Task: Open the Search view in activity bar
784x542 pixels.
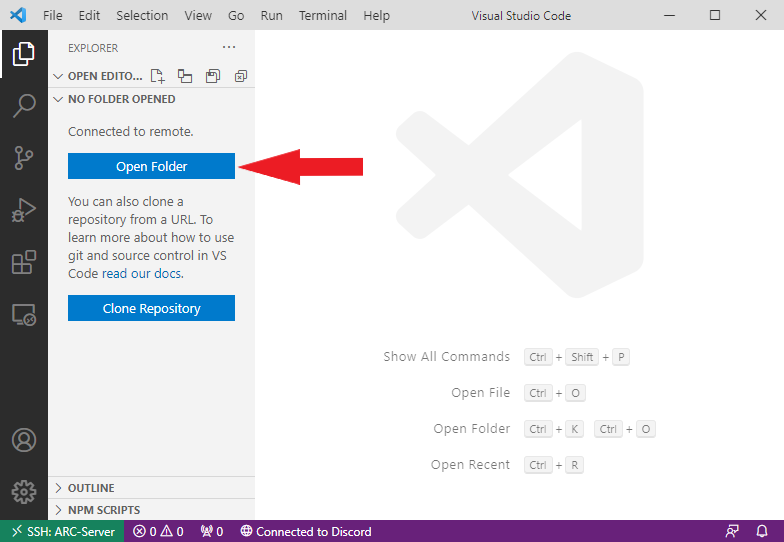Action: point(23,106)
